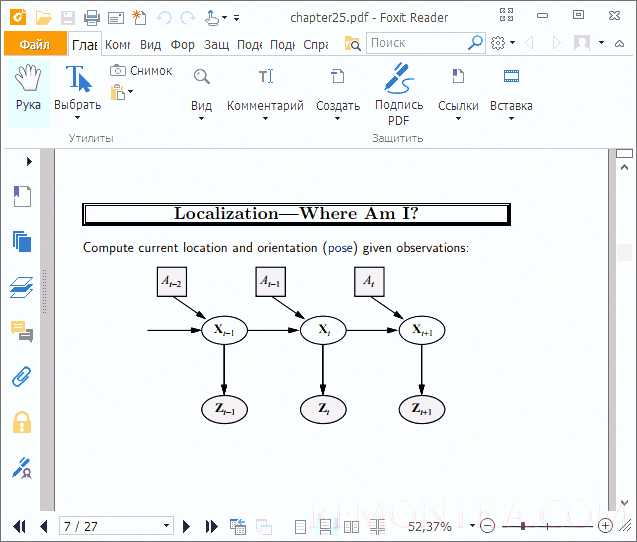Expand the Ссылки dropdown arrow
The image size is (637, 542).
coord(458,119)
